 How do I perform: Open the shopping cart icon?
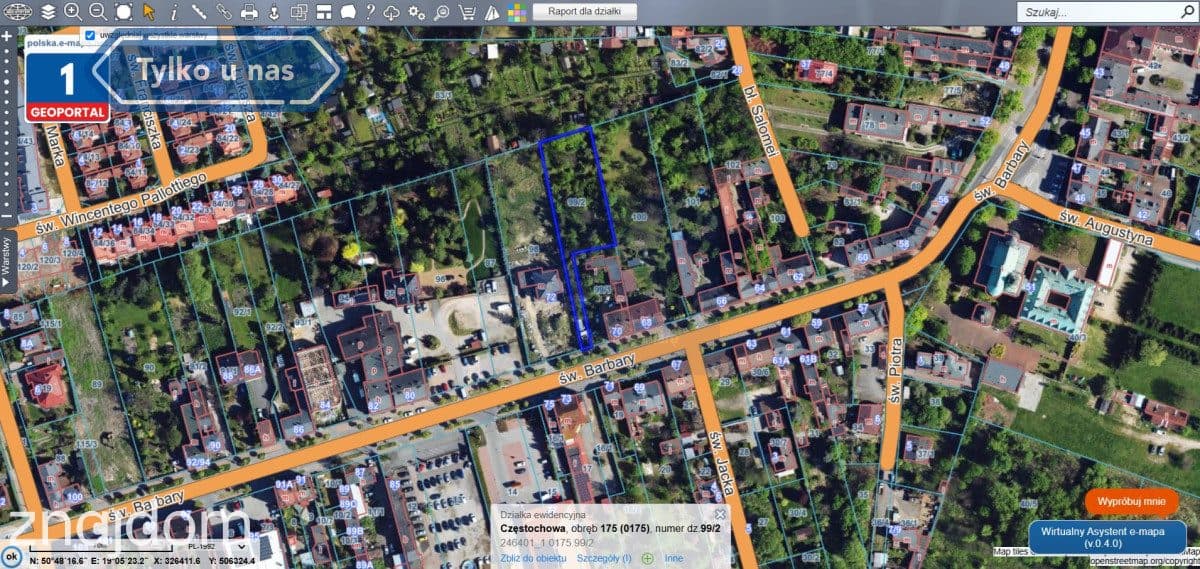467,12
